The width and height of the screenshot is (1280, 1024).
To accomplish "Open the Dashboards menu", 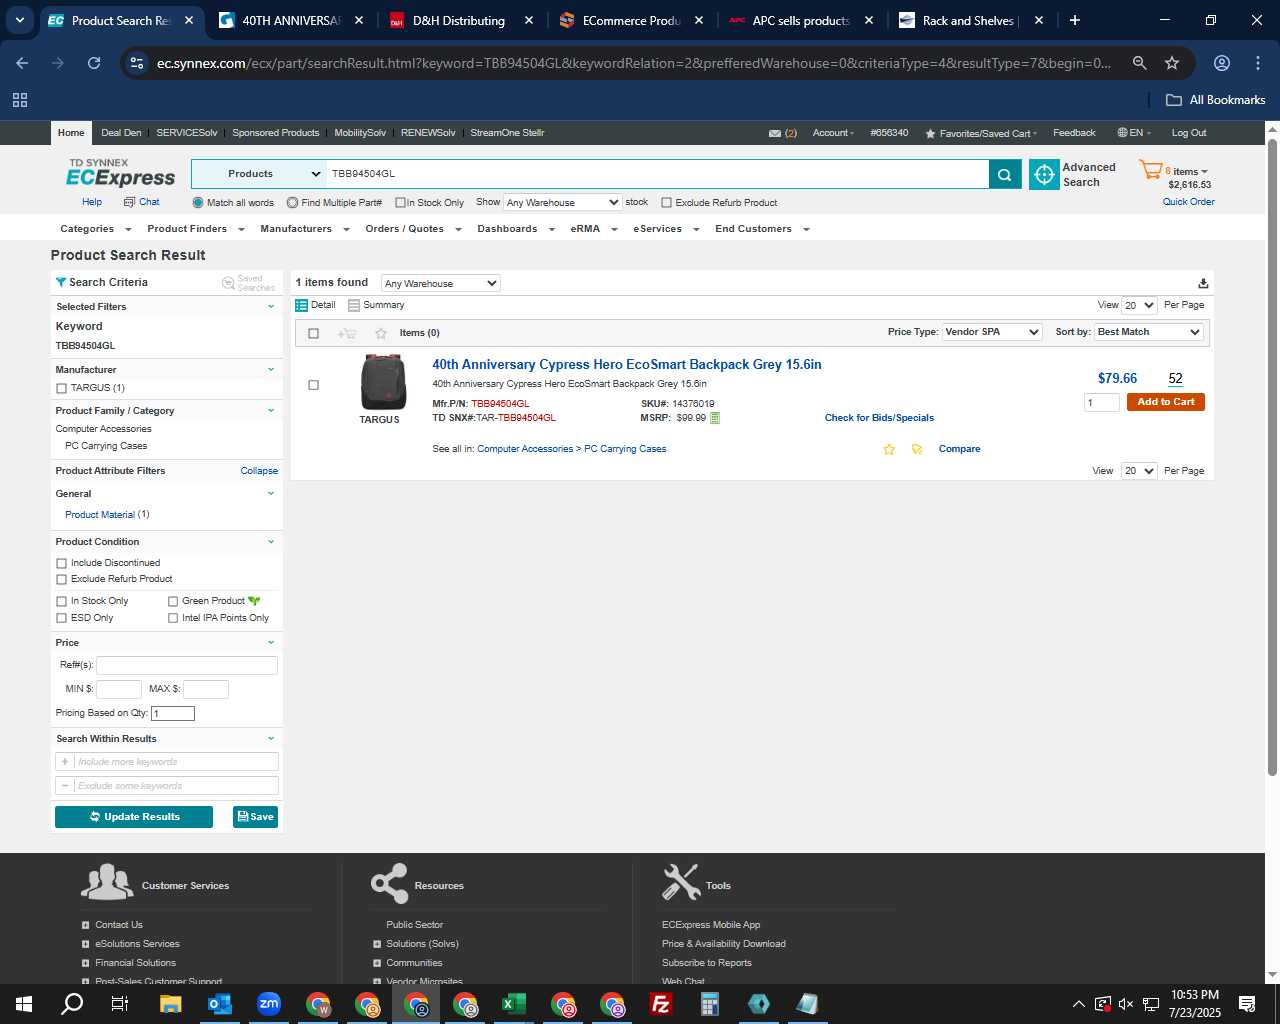I will pyautogui.click(x=516, y=229).
